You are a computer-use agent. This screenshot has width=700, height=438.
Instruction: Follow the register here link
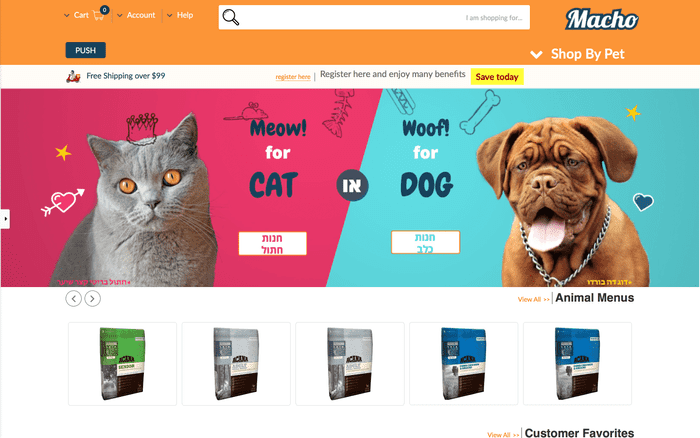[293, 77]
